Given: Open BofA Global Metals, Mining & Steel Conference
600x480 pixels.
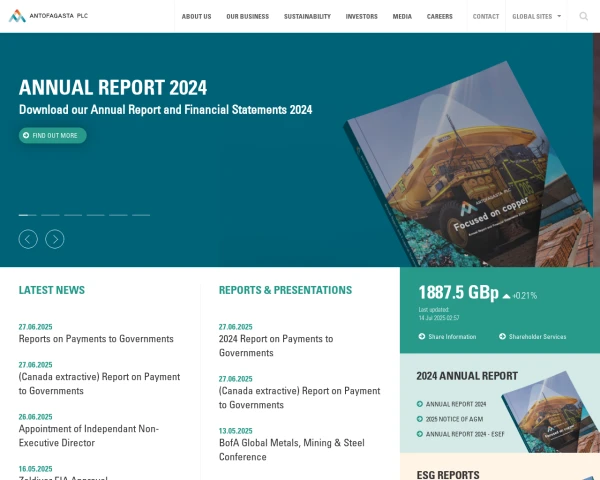Looking at the screenshot, I should point(292,450).
